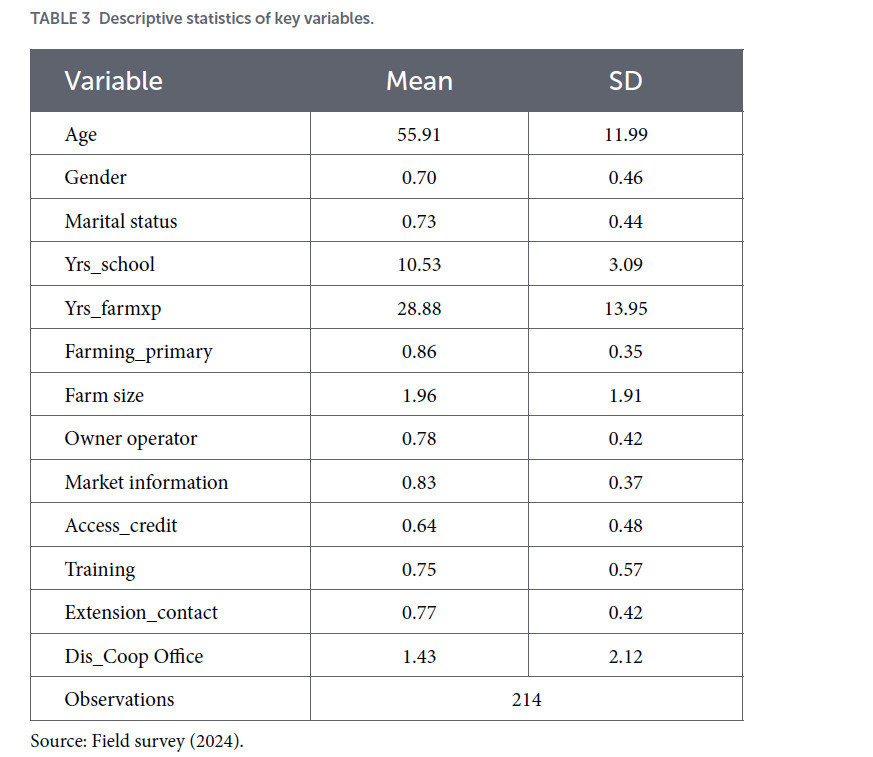
Task: Select the Access_credit row label
Action: pos(121,525)
